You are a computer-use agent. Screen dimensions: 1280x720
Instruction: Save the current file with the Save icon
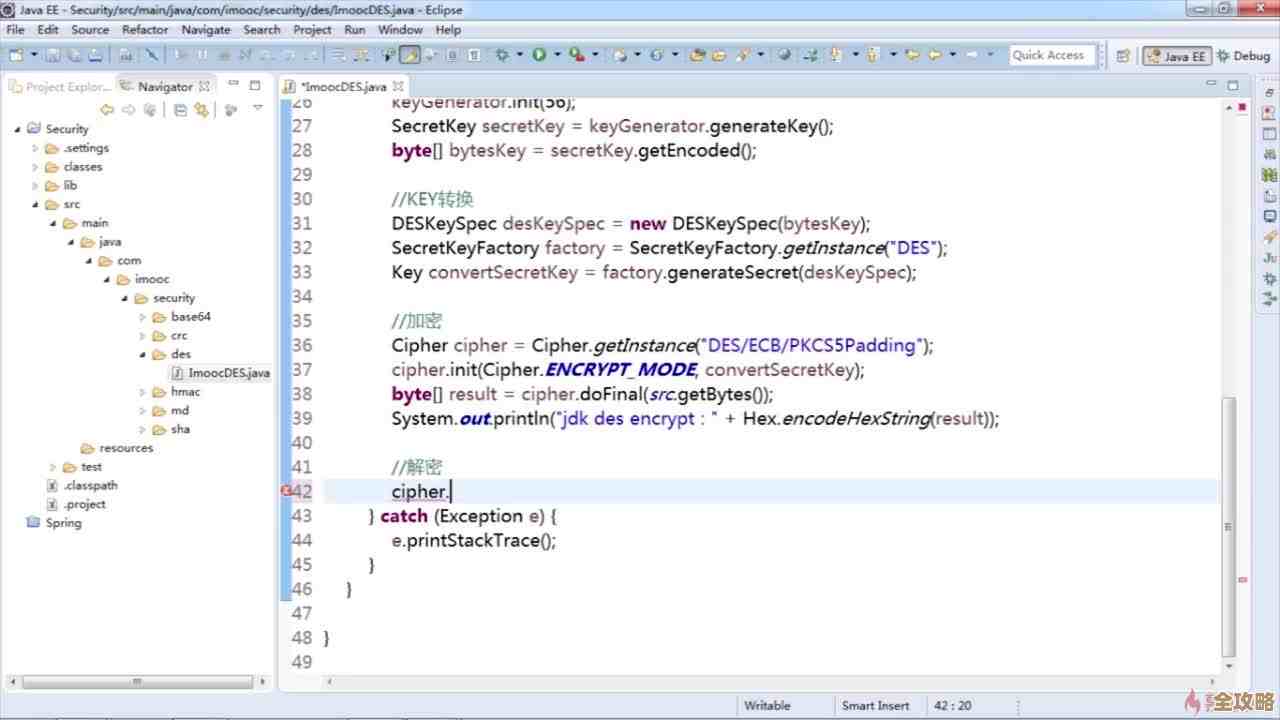point(55,55)
